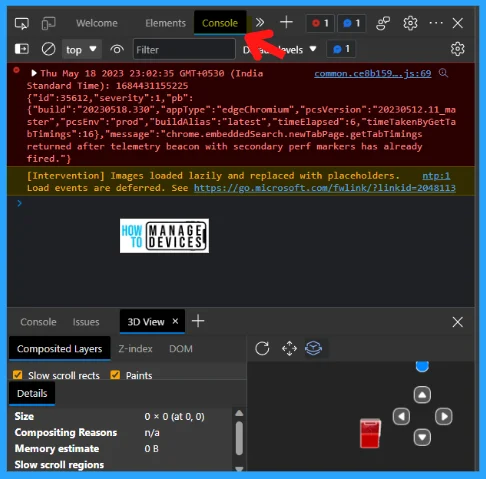Image resolution: width=486 pixels, height=479 pixels.
Task: Reset the 3D view with the refresh icon
Action: (x=262, y=349)
